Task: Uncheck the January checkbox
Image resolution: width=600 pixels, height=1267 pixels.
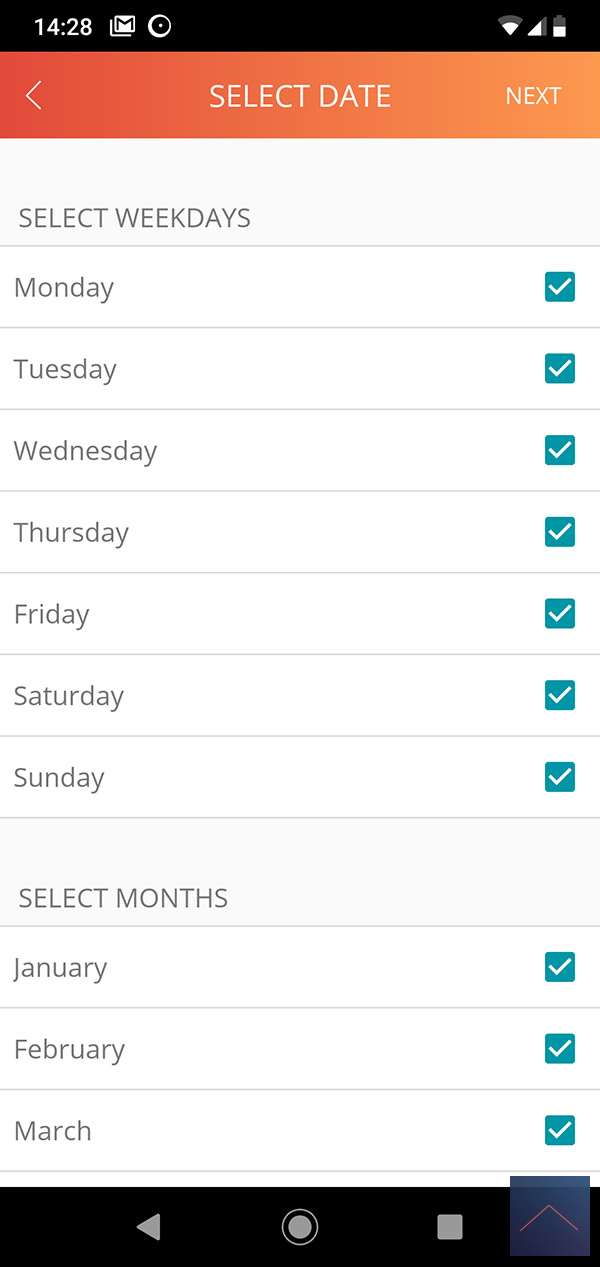Action: (560, 967)
